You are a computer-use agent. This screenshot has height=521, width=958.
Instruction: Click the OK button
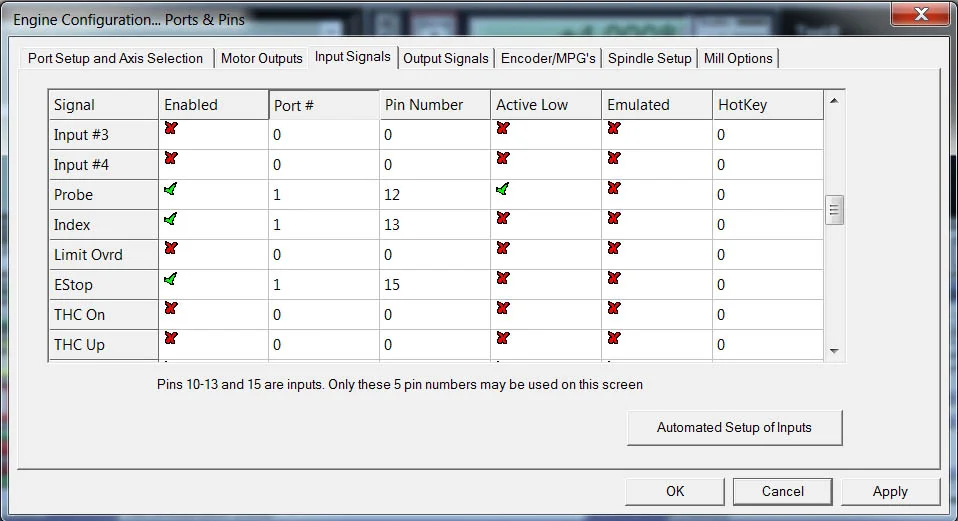click(x=675, y=491)
